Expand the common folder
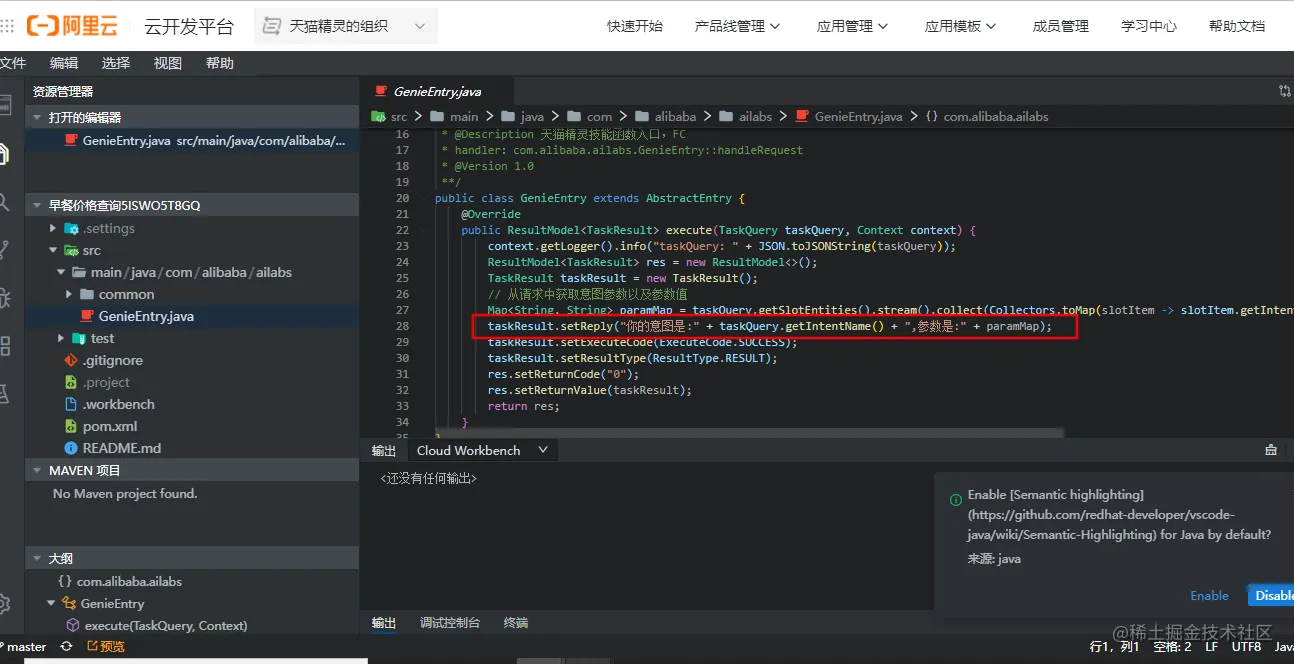Image resolution: width=1294 pixels, height=664 pixels. pyautogui.click(x=69, y=294)
